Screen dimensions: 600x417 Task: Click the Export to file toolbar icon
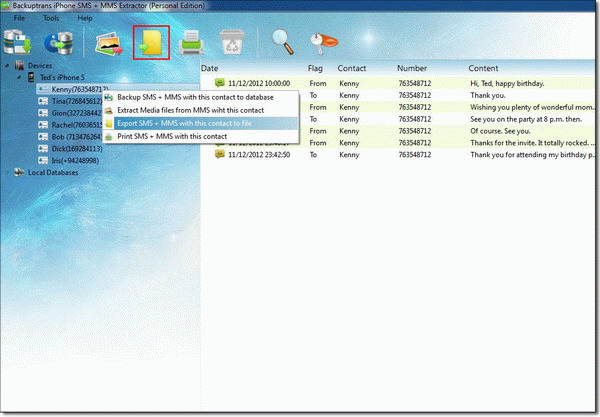151,43
